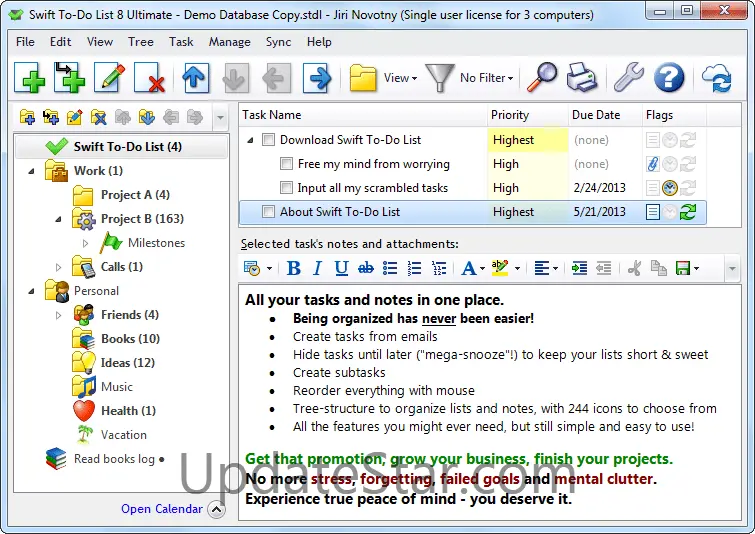
Task: Check the Free my mind from worrying task
Action: pos(286,164)
